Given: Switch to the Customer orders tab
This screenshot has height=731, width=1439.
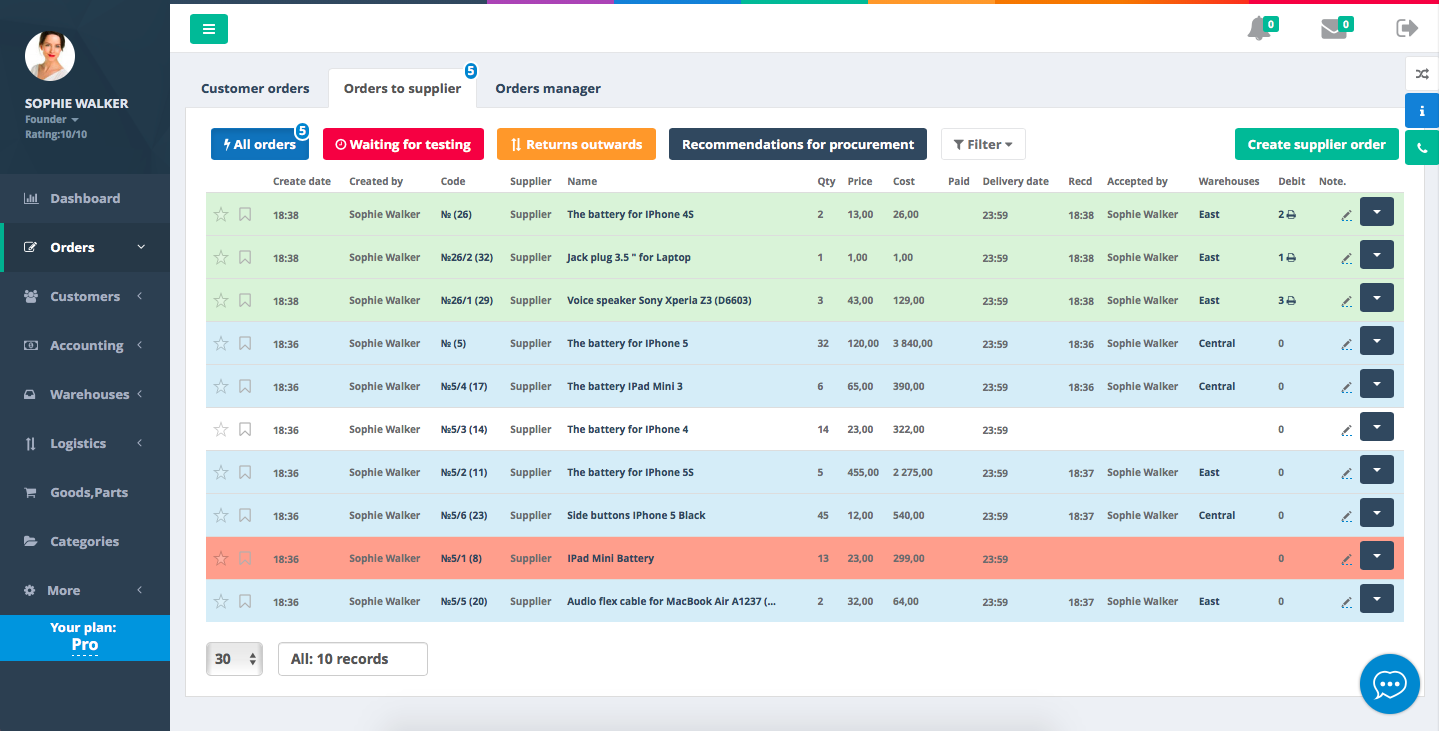Looking at the screenshot, I should pyautogui.click(x=255, y=88).
